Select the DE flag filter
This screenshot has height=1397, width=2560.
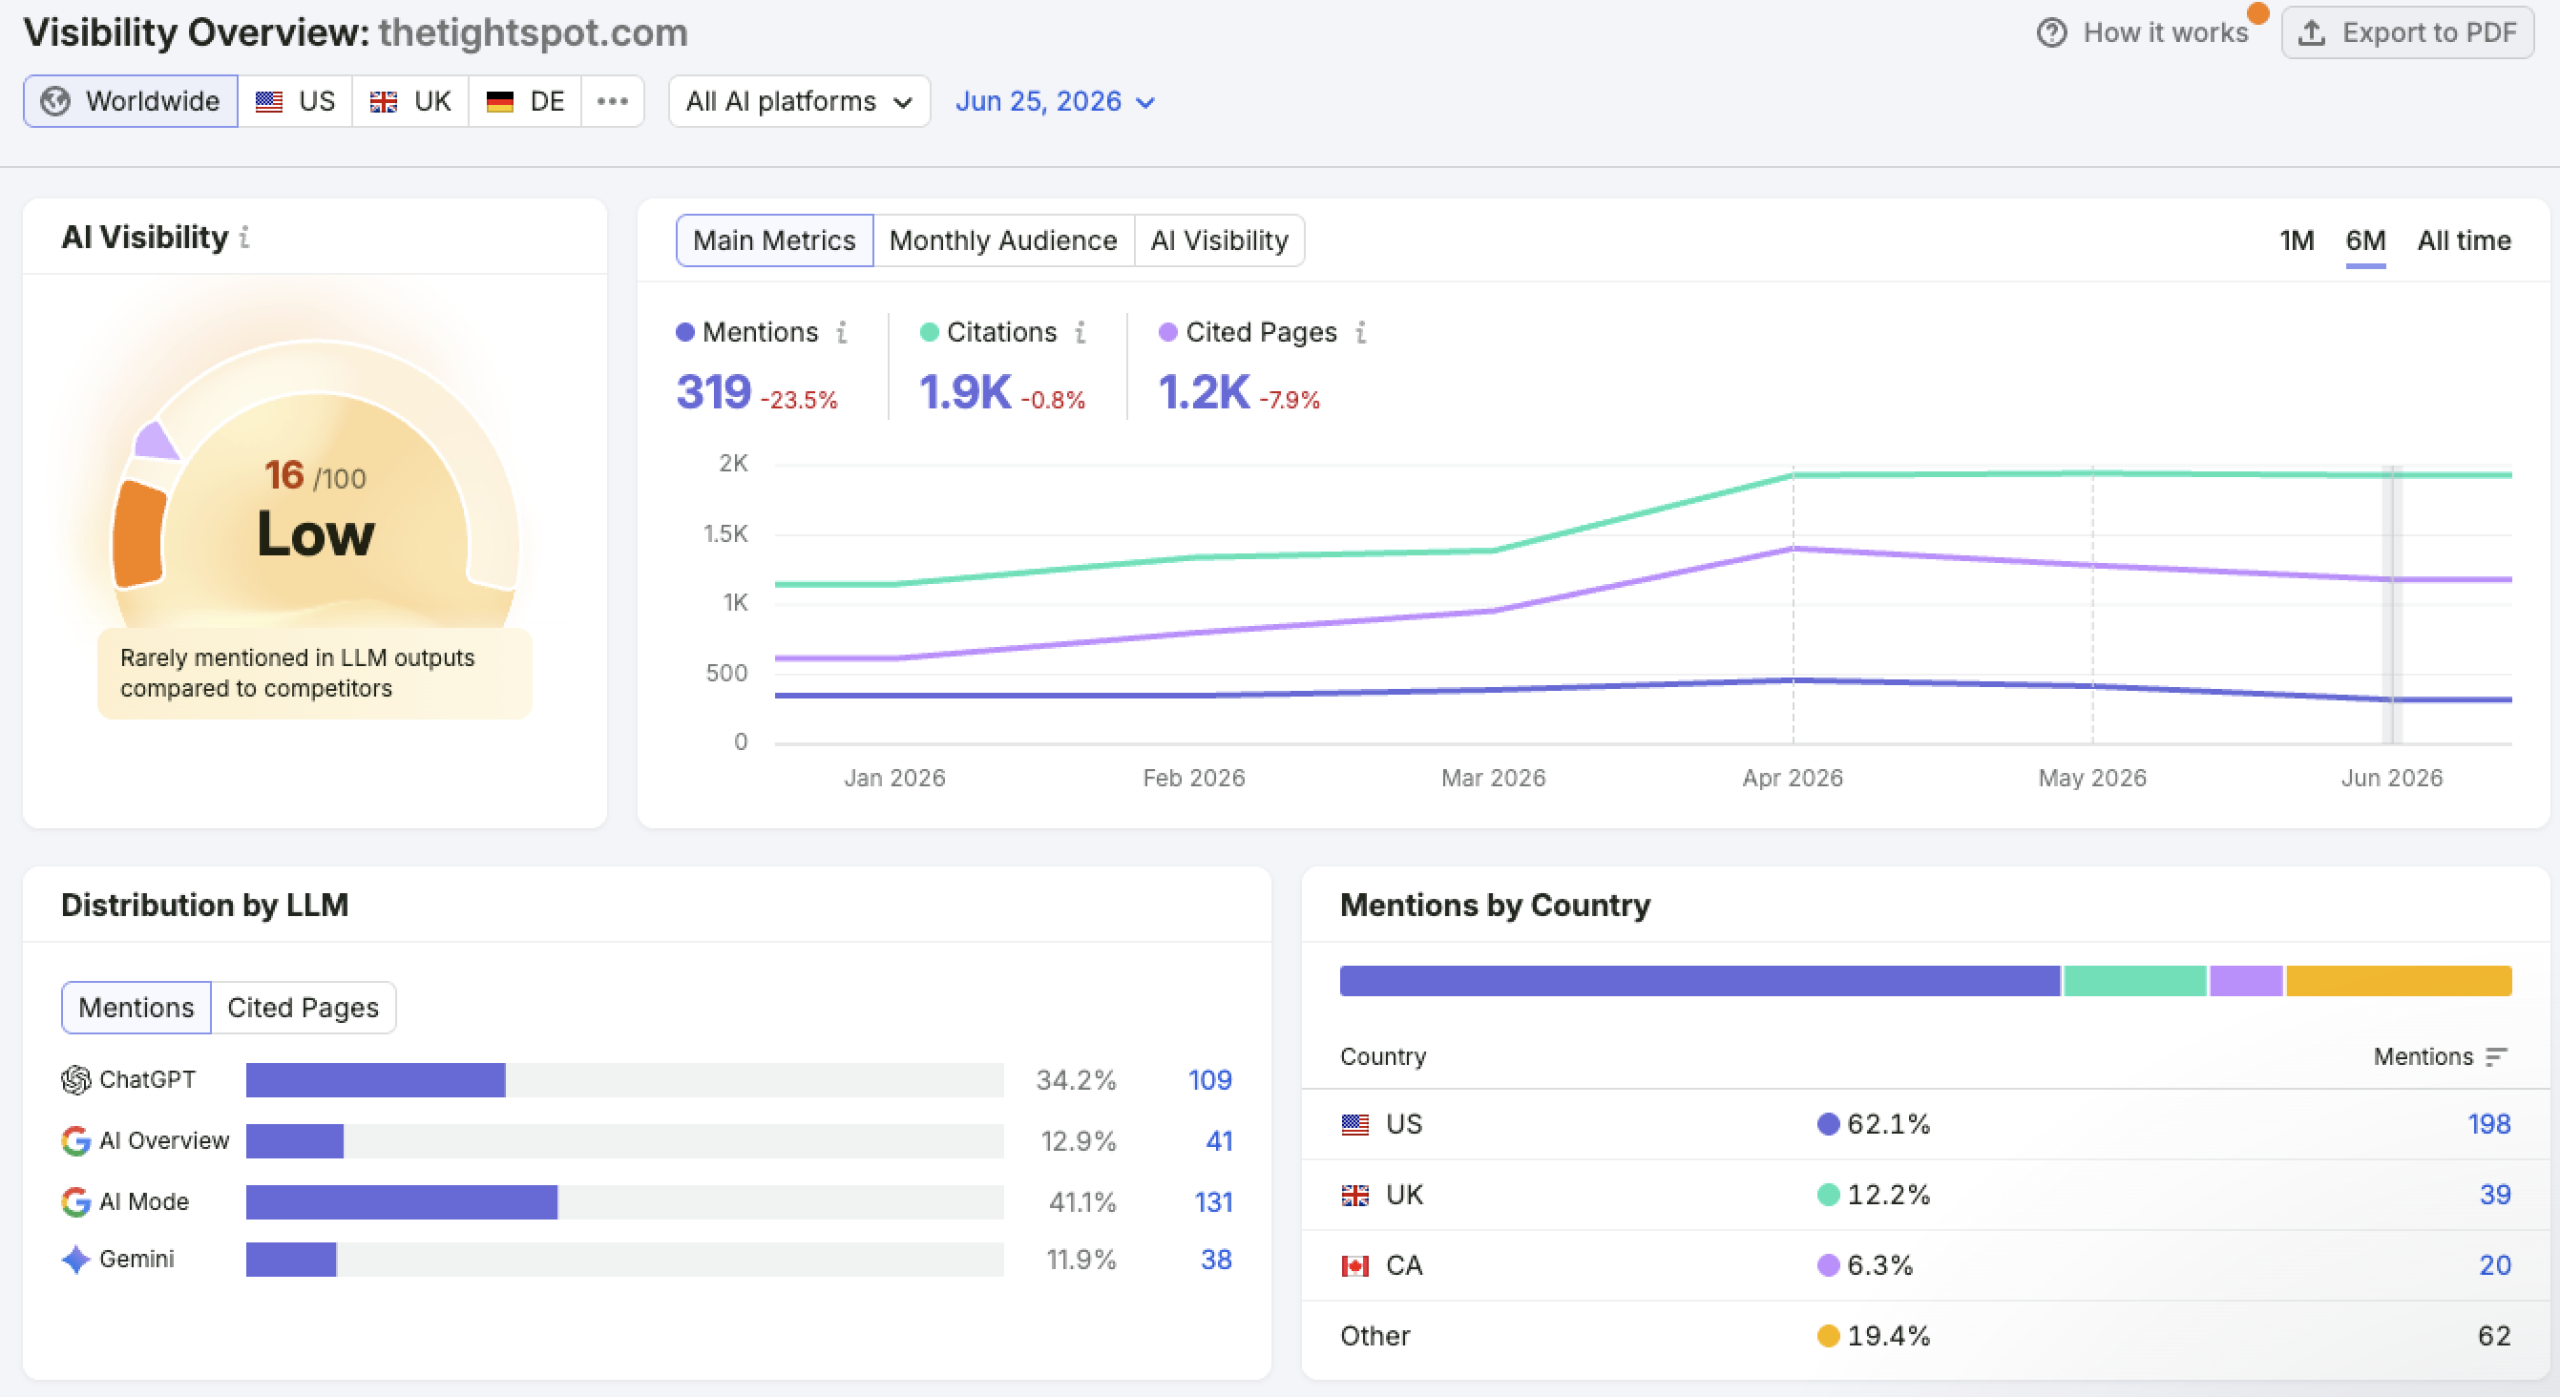[x=525, y=101]
